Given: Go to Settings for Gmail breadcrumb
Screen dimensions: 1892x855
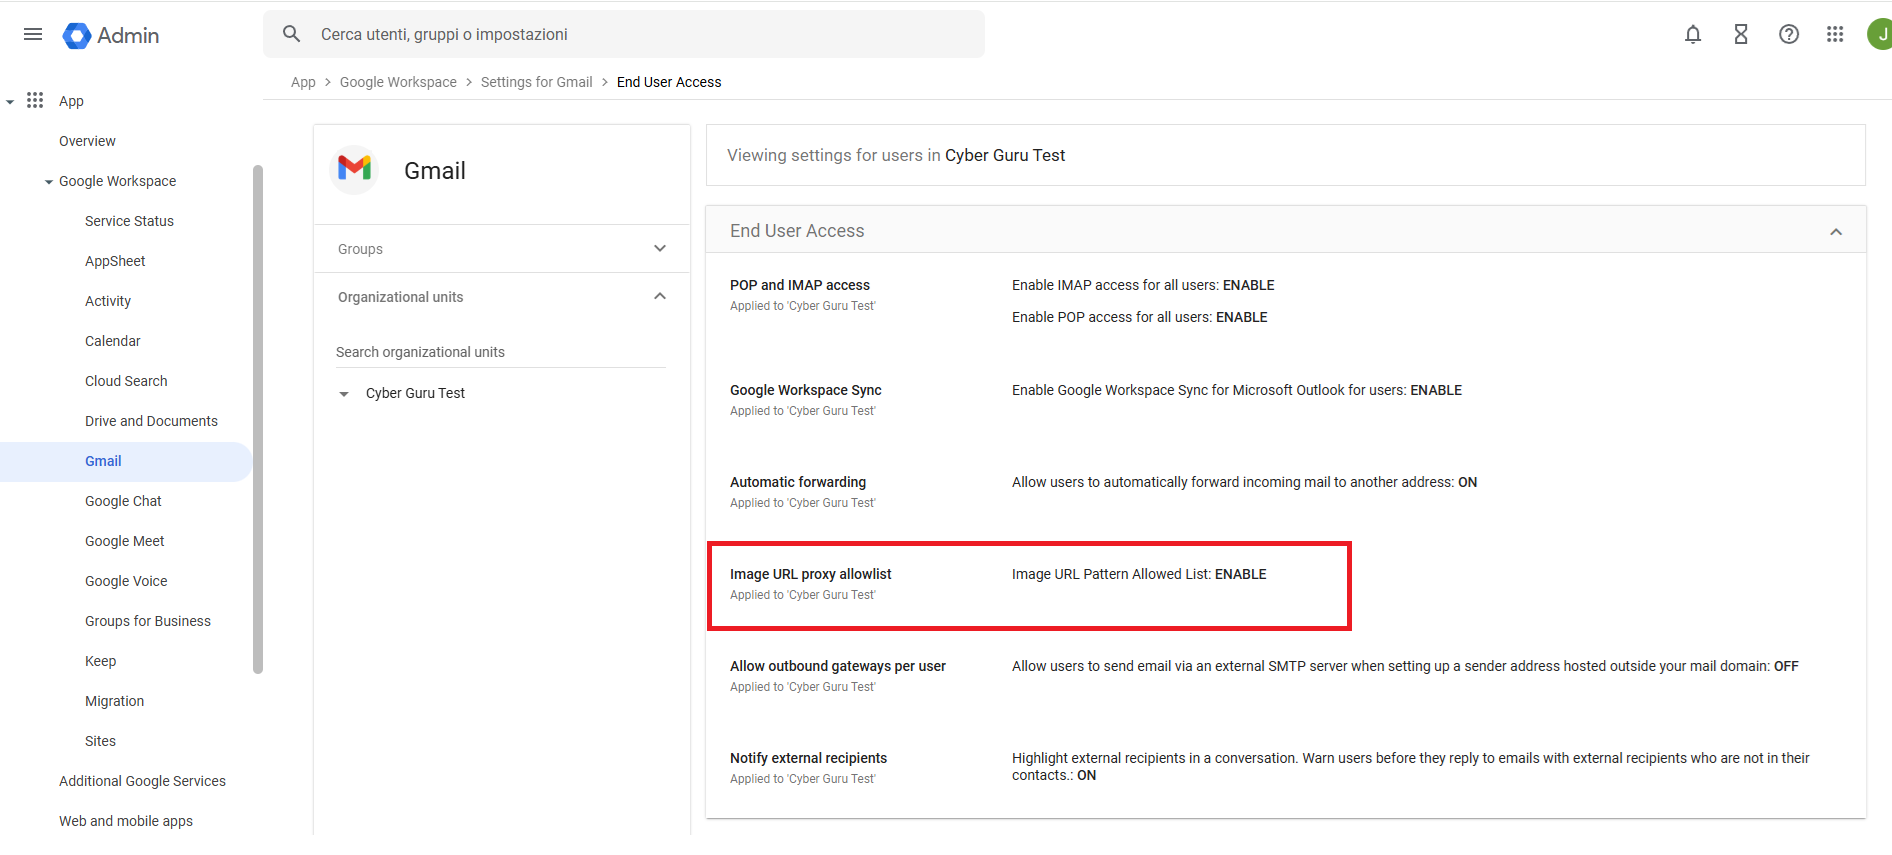Looking at the screenshot, I should point(536,82).
